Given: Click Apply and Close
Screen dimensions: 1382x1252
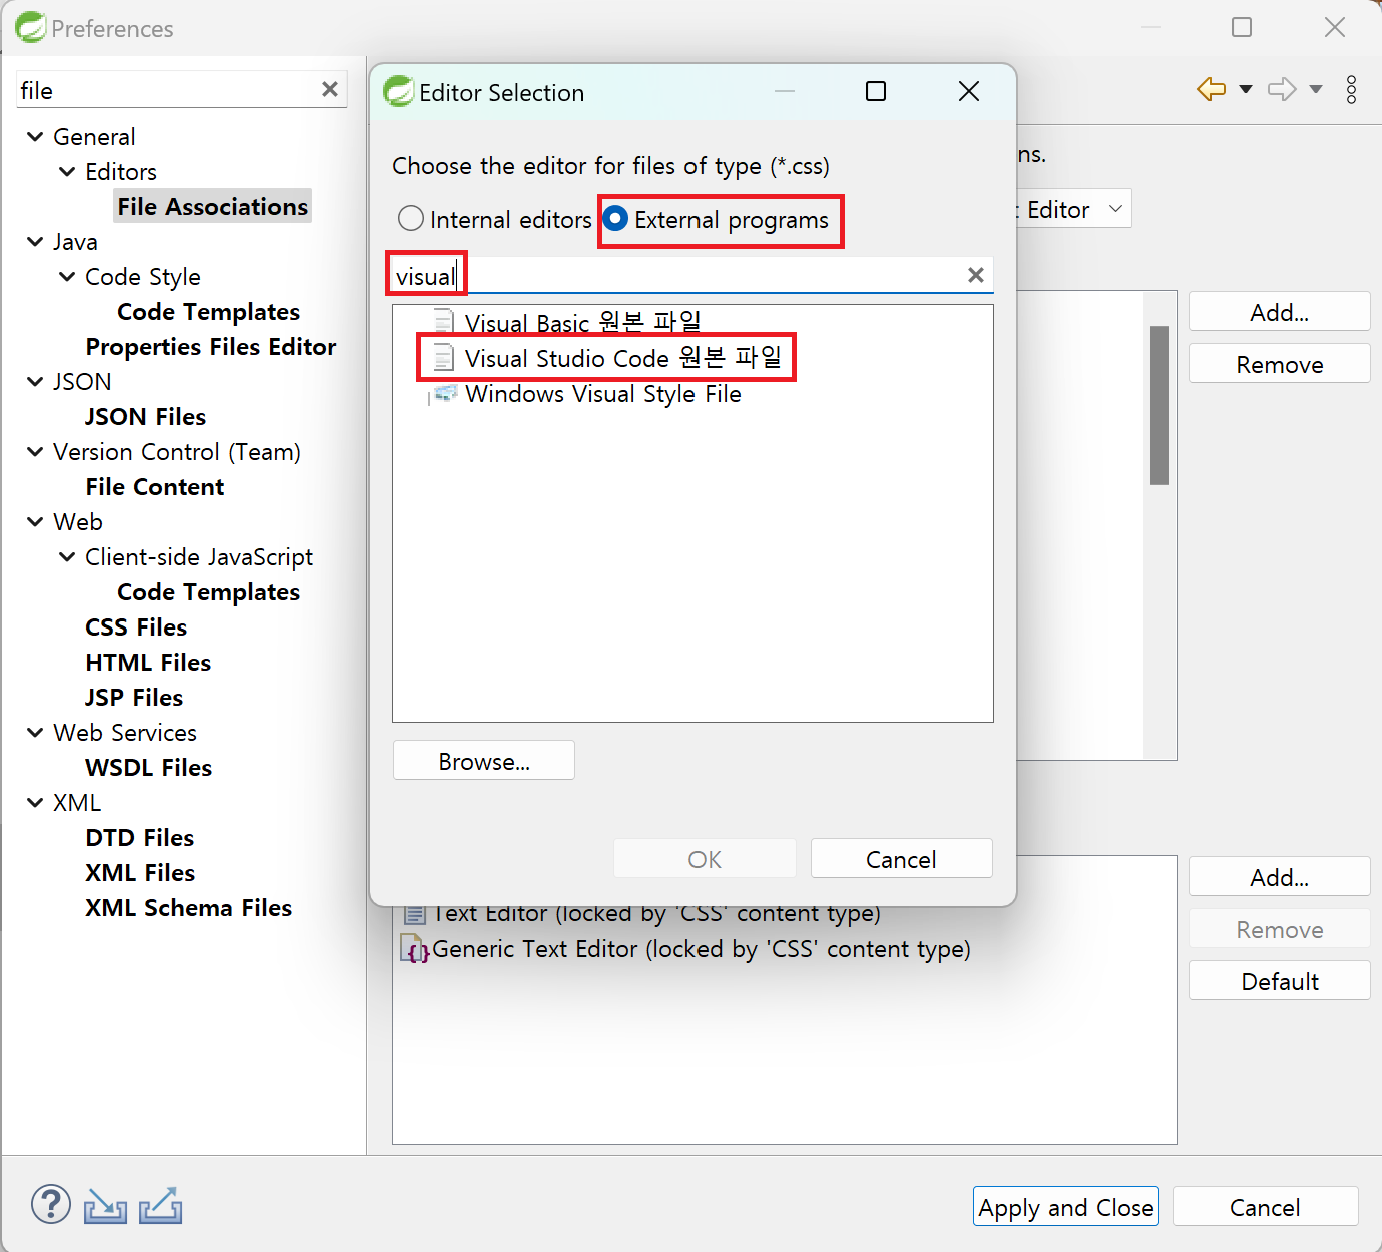Looking at the screenshot, I should point(1066,1207).
